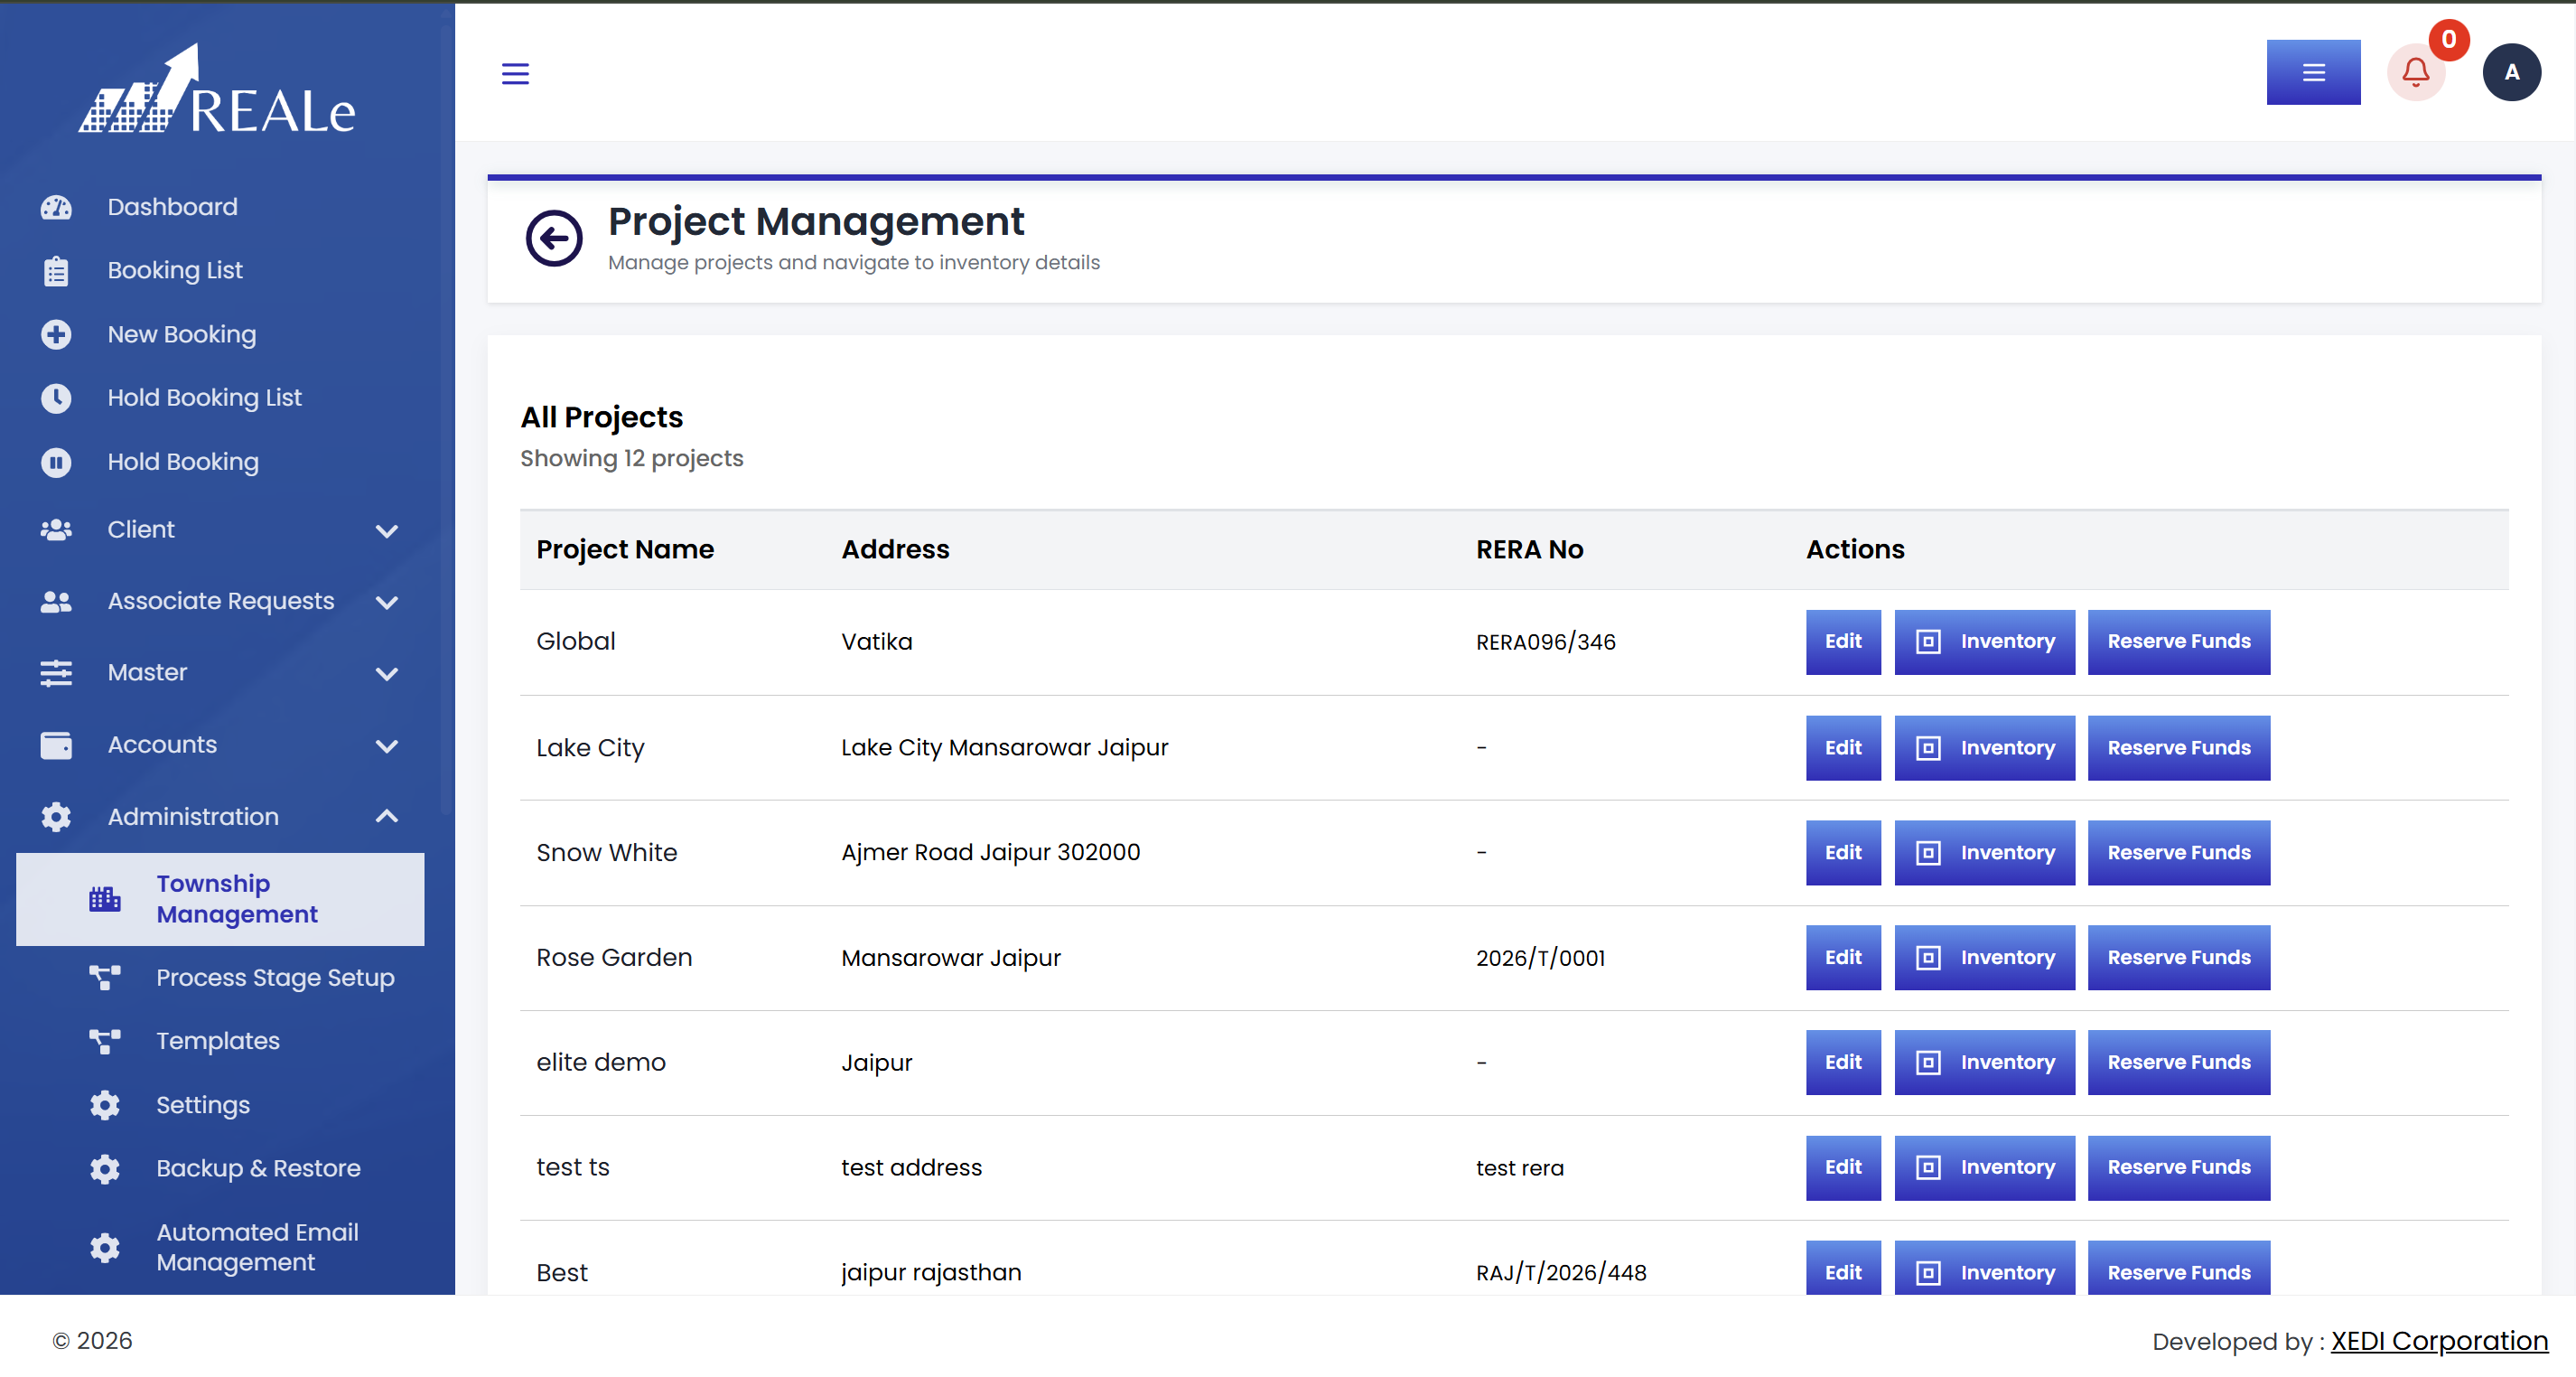Visit the XEDI Corporation link
The height and width of the screenshot is (1377, 2576).
point(2439,1341)
